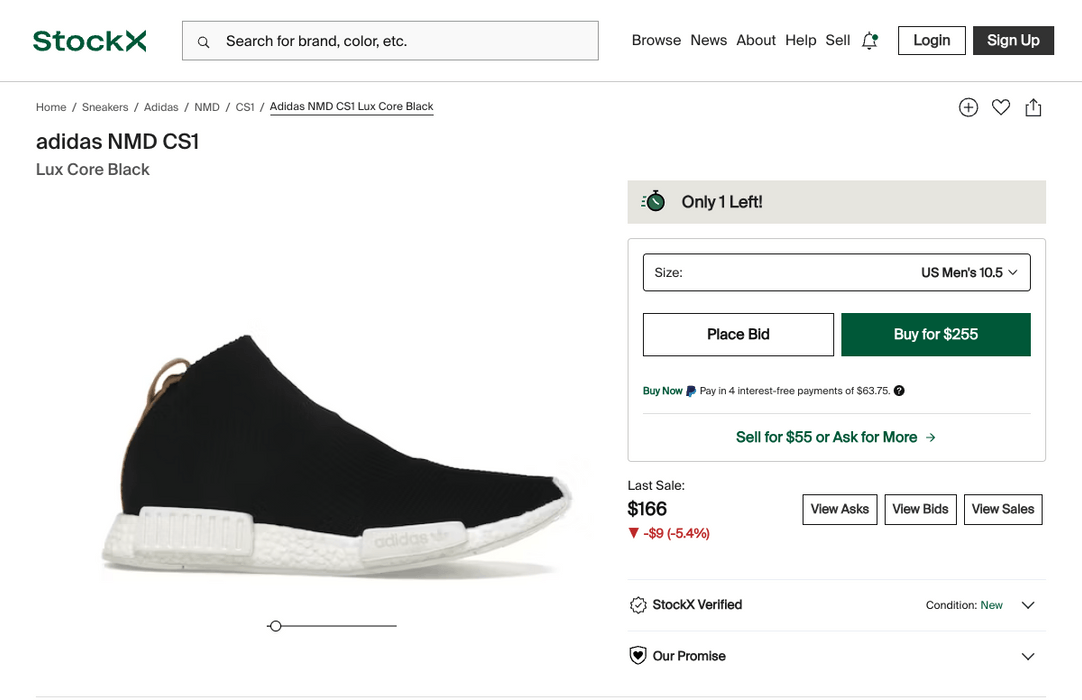Click the product image rotation slider handle
The width and height of the screenshot is (1082, 700).
275,626
